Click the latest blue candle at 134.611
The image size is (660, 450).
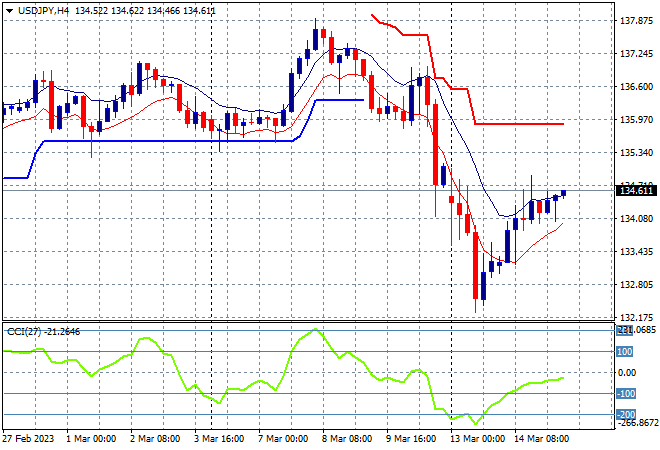(x=564, y=193)
